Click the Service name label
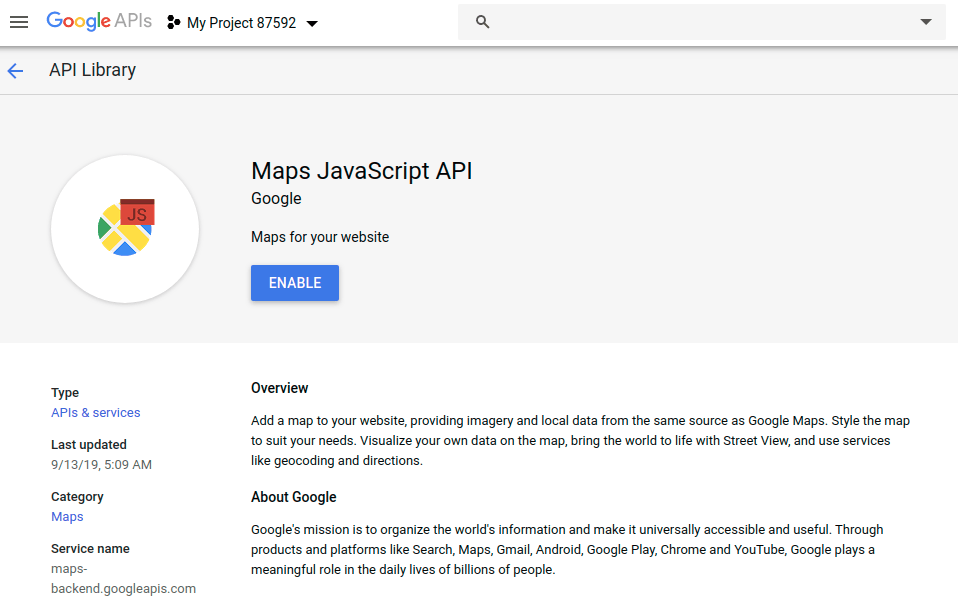Image resolution: width=958 pixels, height=616 pixels. coord(90,549)
